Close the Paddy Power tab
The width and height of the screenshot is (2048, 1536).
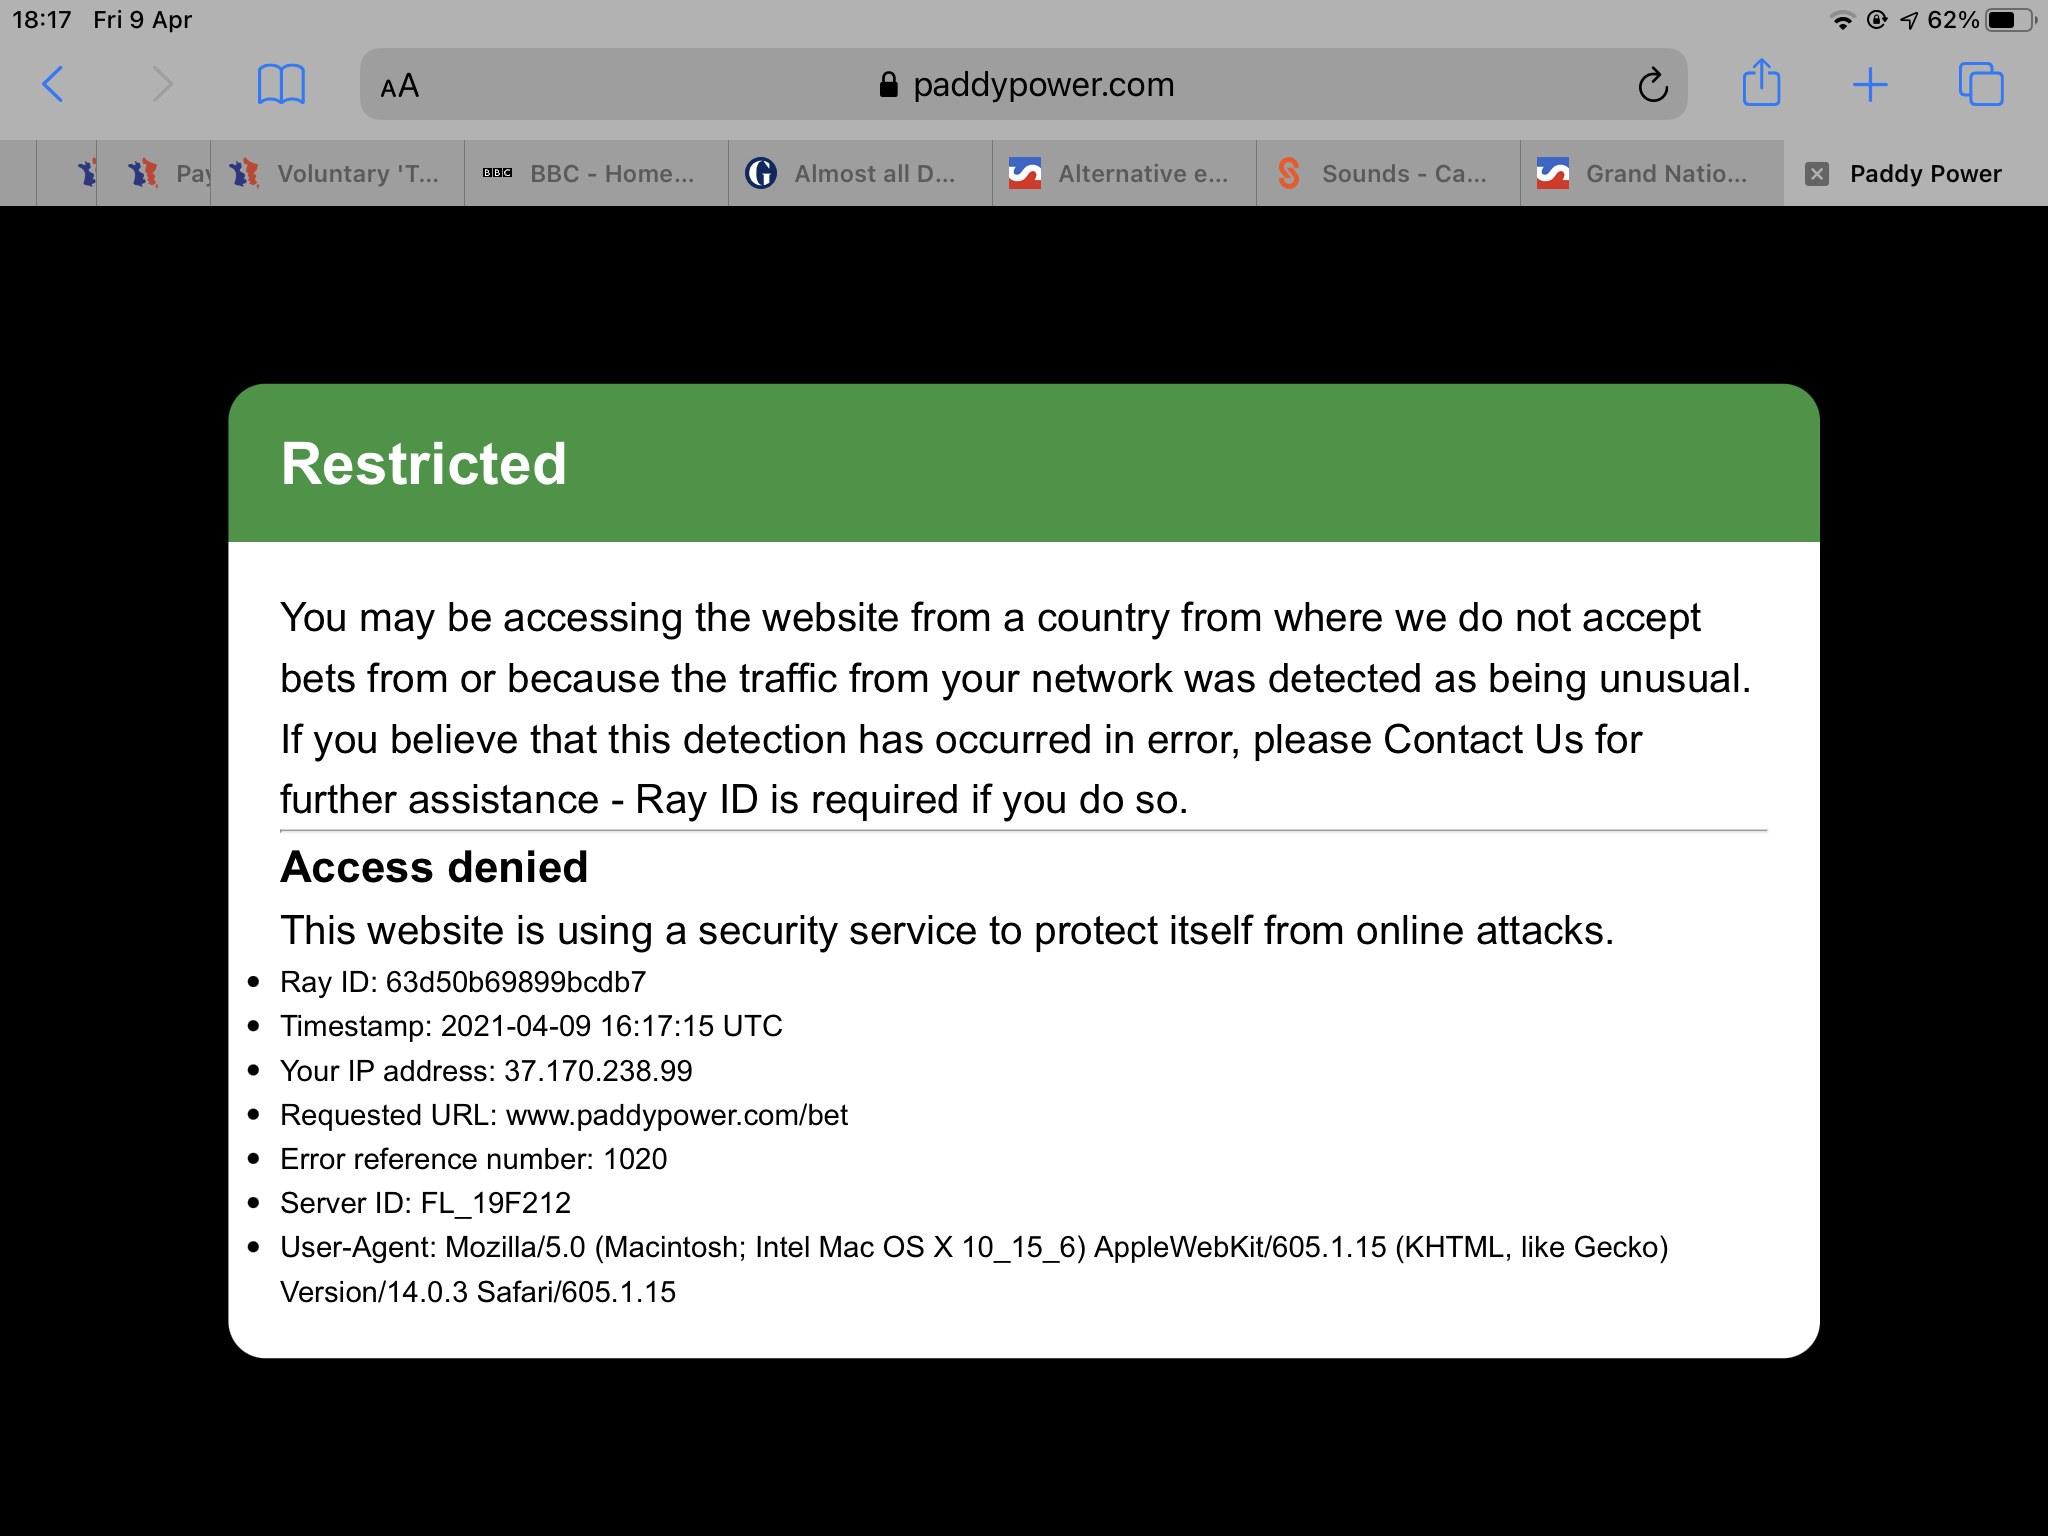click(x=1817, y=174)
